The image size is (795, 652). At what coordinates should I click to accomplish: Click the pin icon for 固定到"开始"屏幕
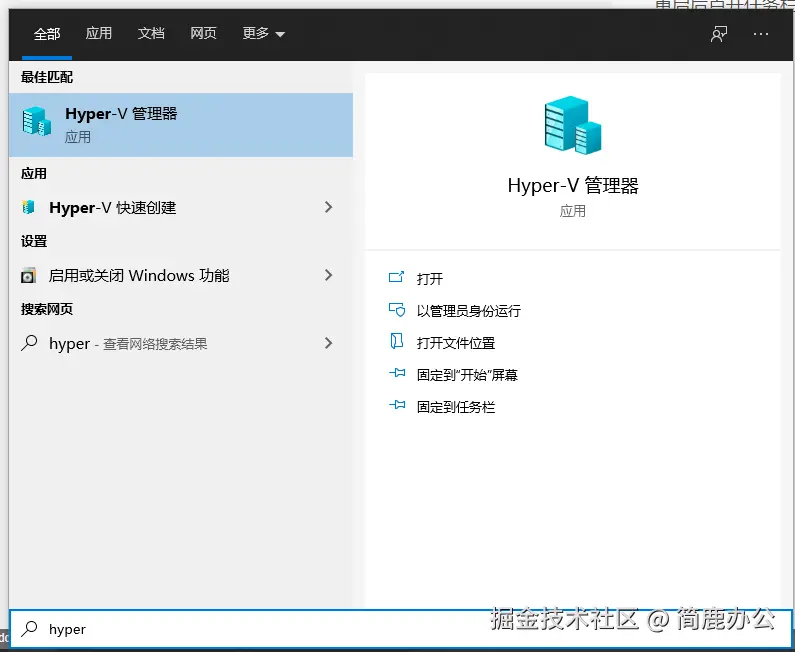point(397,373)
